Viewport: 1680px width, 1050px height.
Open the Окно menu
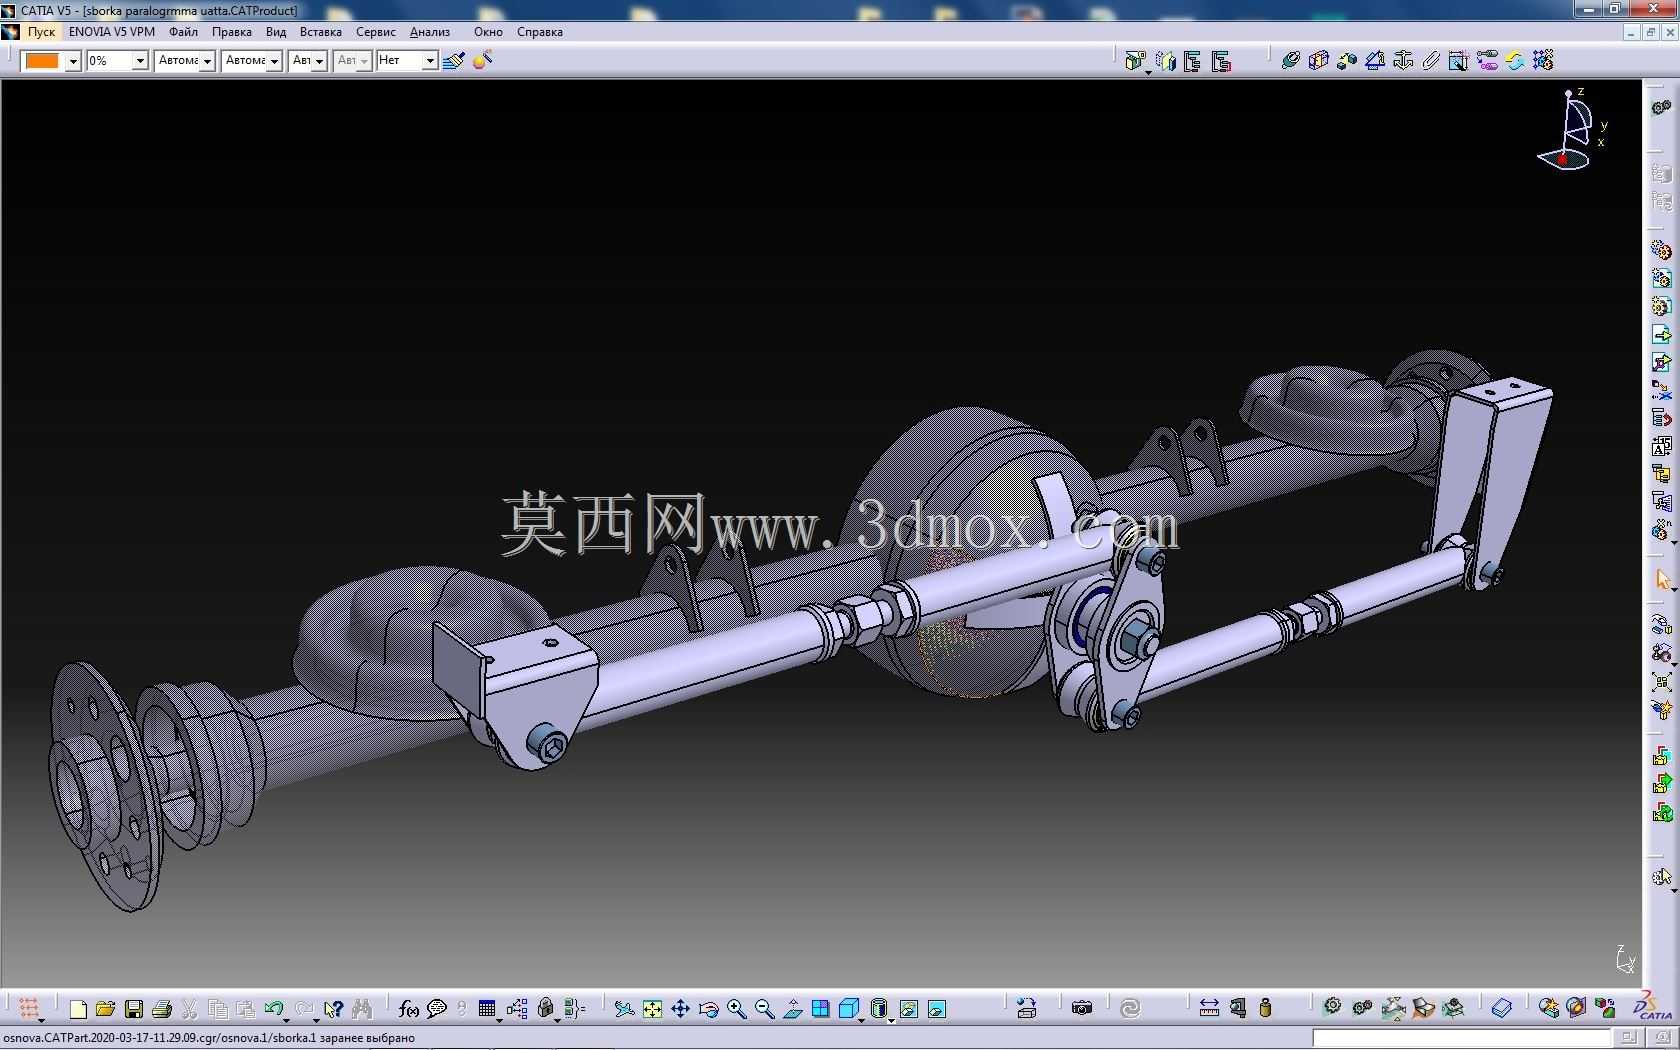488,32
